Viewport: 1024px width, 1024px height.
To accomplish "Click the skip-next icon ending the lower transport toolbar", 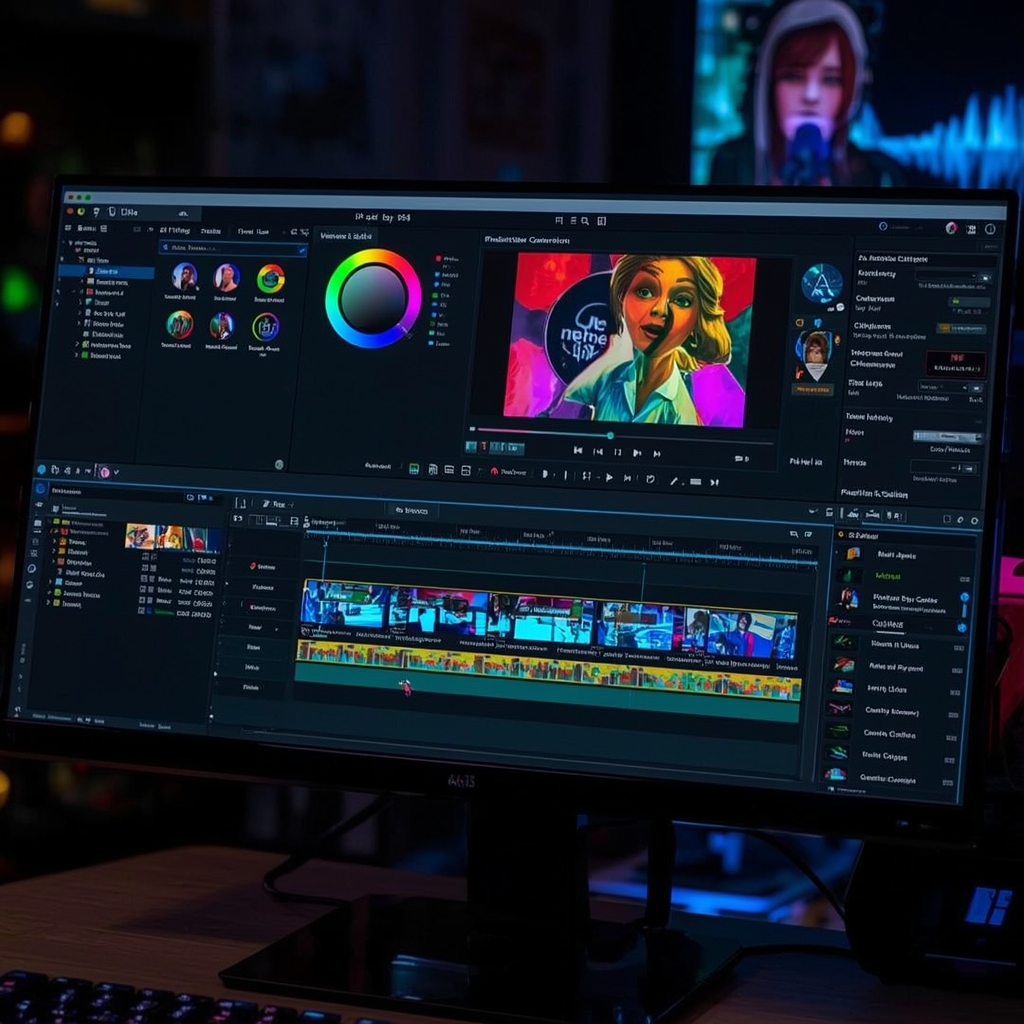I will coord(714,482).
